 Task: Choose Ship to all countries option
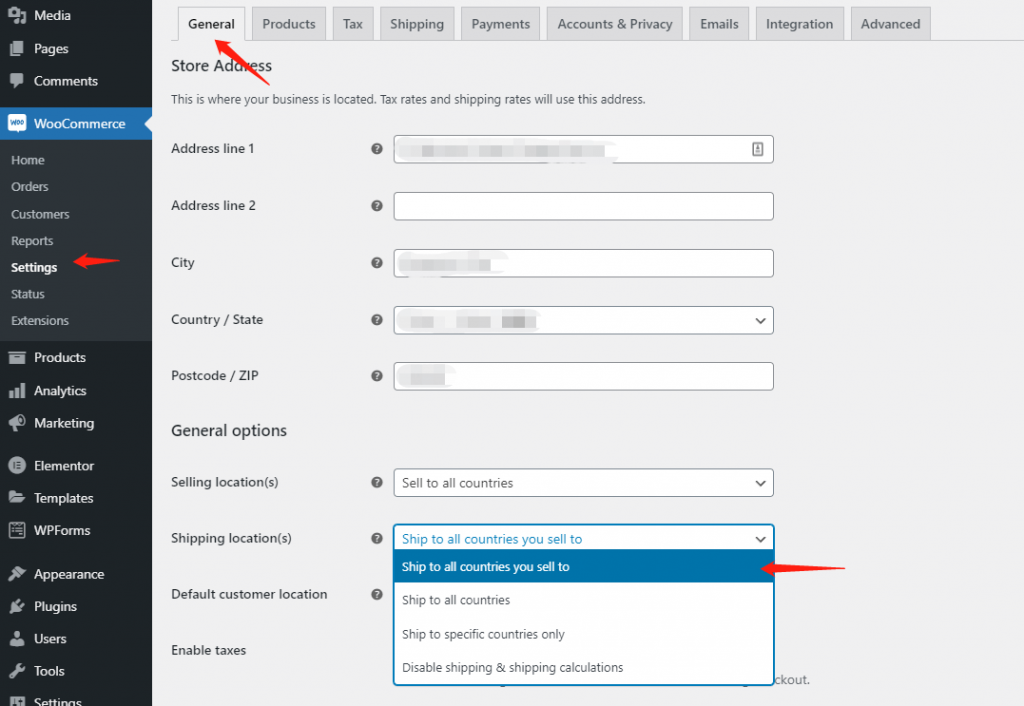click(x=583, y=600)
